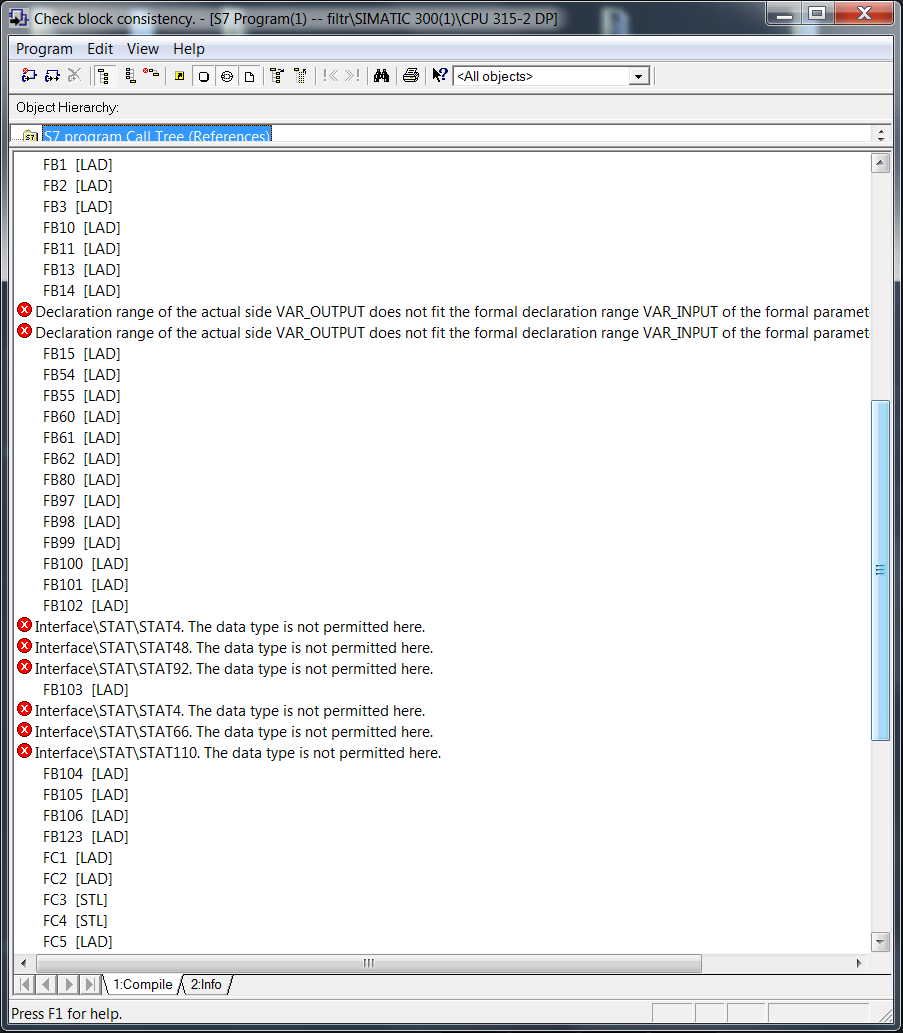The image size is (903, 1033).
Task: Select the FB1 [LAD] row
Action: (78, 165)
